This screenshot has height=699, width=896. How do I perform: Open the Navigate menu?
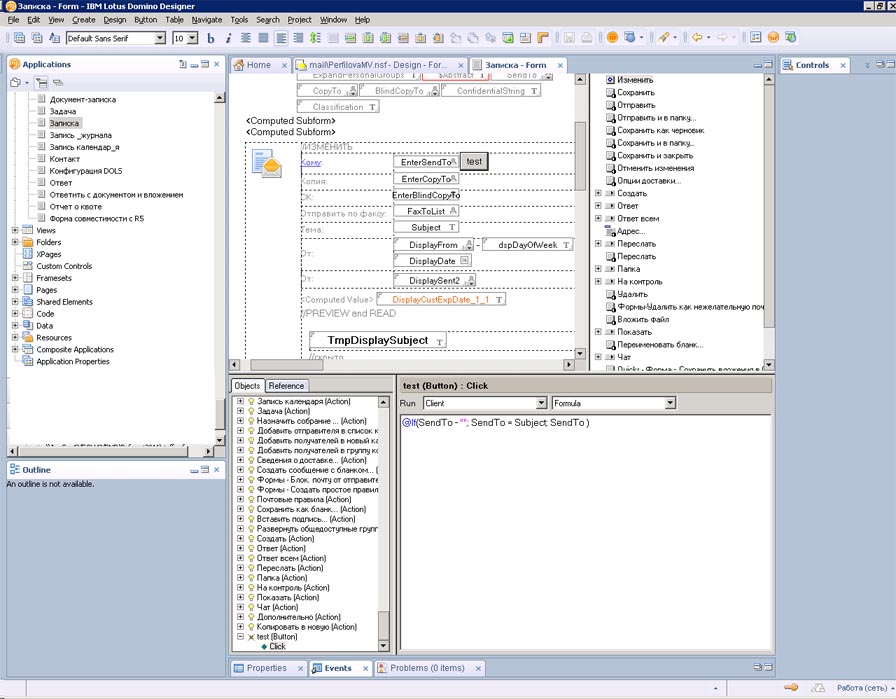click(207, 19)
